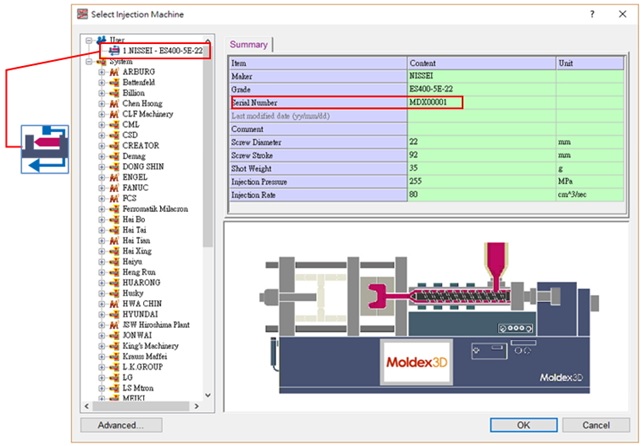The width and height of the screenshot is (643, 446).
Task: Expand the Krauss Maffei node
Action: pos(101,357)
